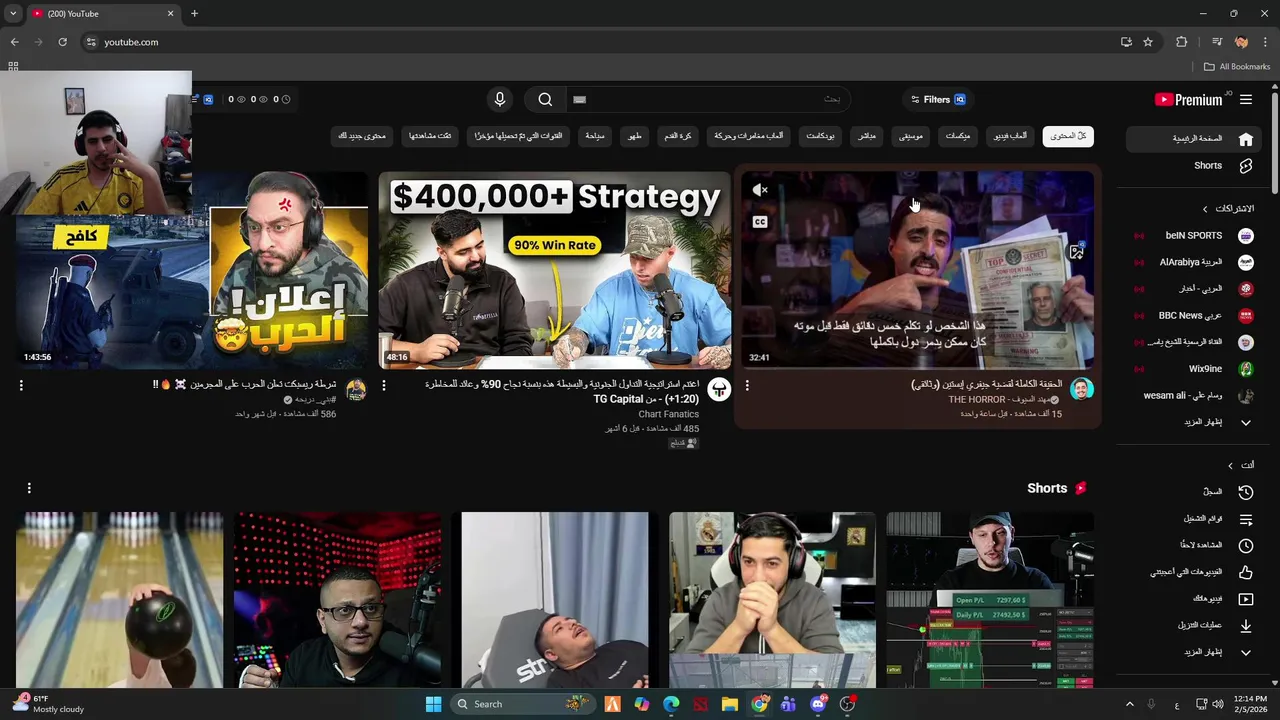The height and width of the screenshot is (720, 1280).
Task: Click the voice search microphone button
Action: point(500,99)
